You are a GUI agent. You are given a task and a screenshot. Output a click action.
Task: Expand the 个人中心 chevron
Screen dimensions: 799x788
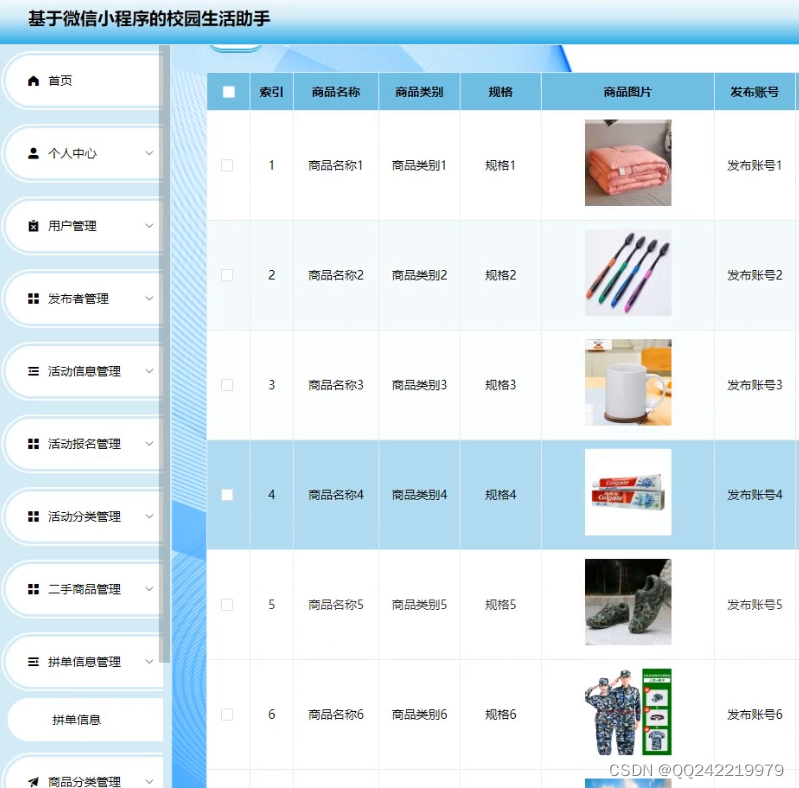click(x=149, y=153)
